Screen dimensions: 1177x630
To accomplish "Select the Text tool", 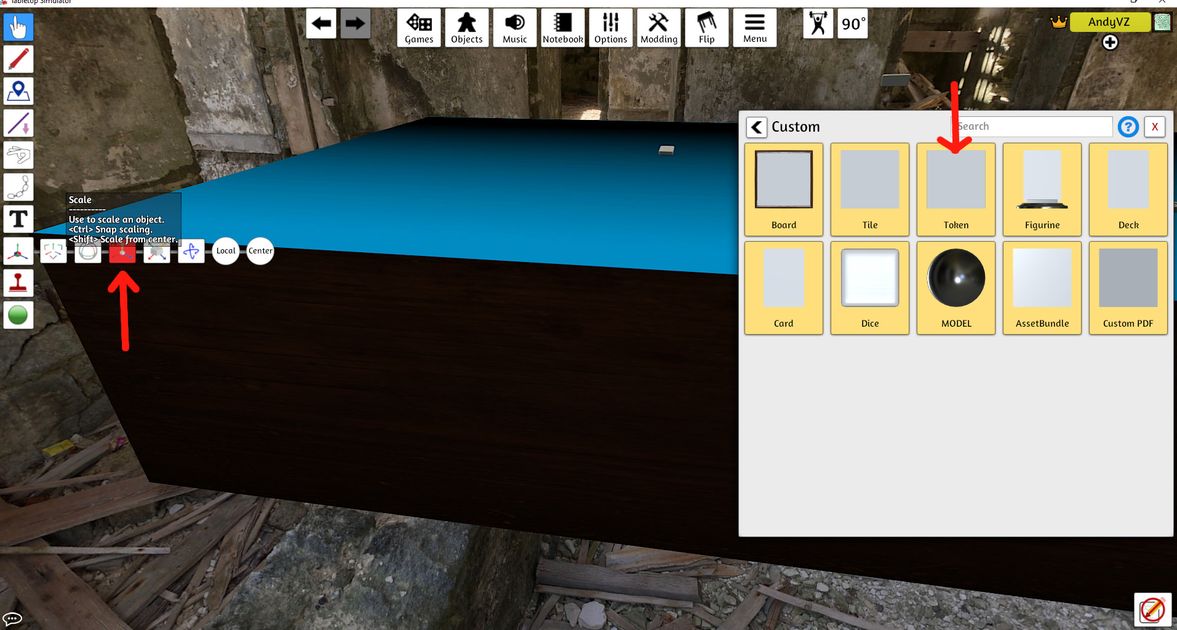I will pyautogui.click(x=18, y=219).
